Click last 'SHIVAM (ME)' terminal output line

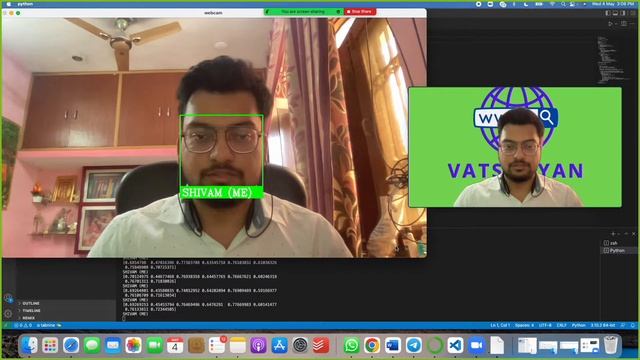pyautogui.click(x=135, y=314)
